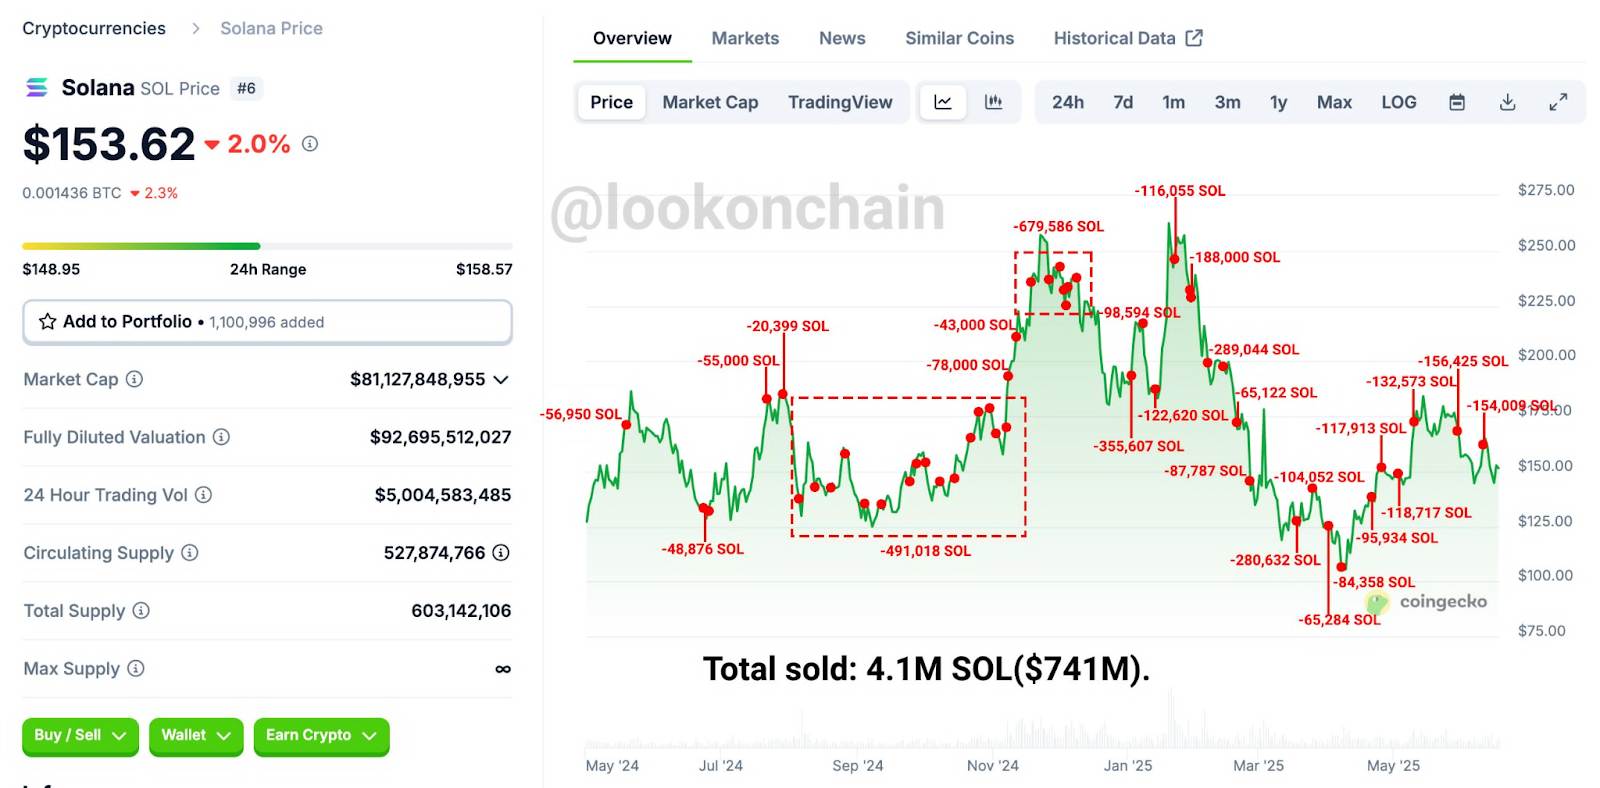Screen dimensions: 1600x788
Task: Open the Historical Data link
Action: click(x=1127, y=38)
